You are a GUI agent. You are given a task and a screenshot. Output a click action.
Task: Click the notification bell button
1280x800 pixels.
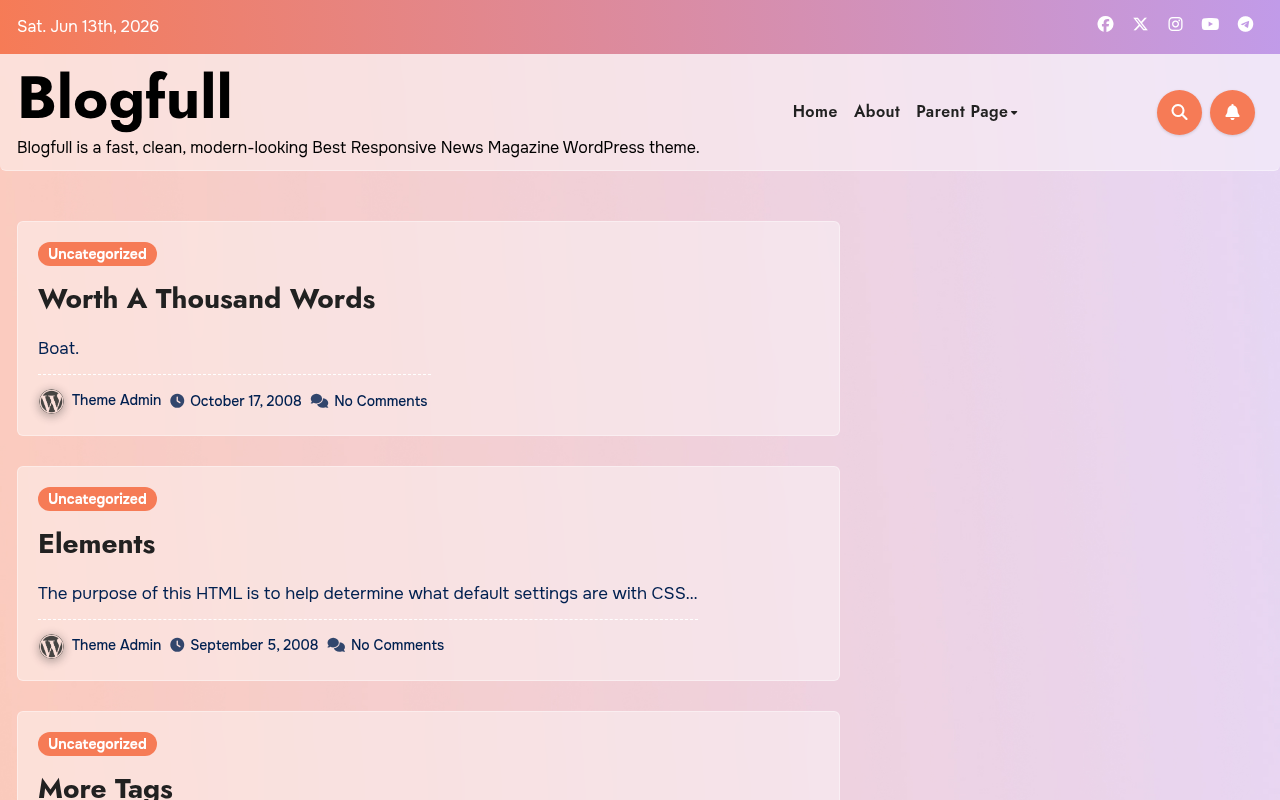click(x=1232, y=112)
